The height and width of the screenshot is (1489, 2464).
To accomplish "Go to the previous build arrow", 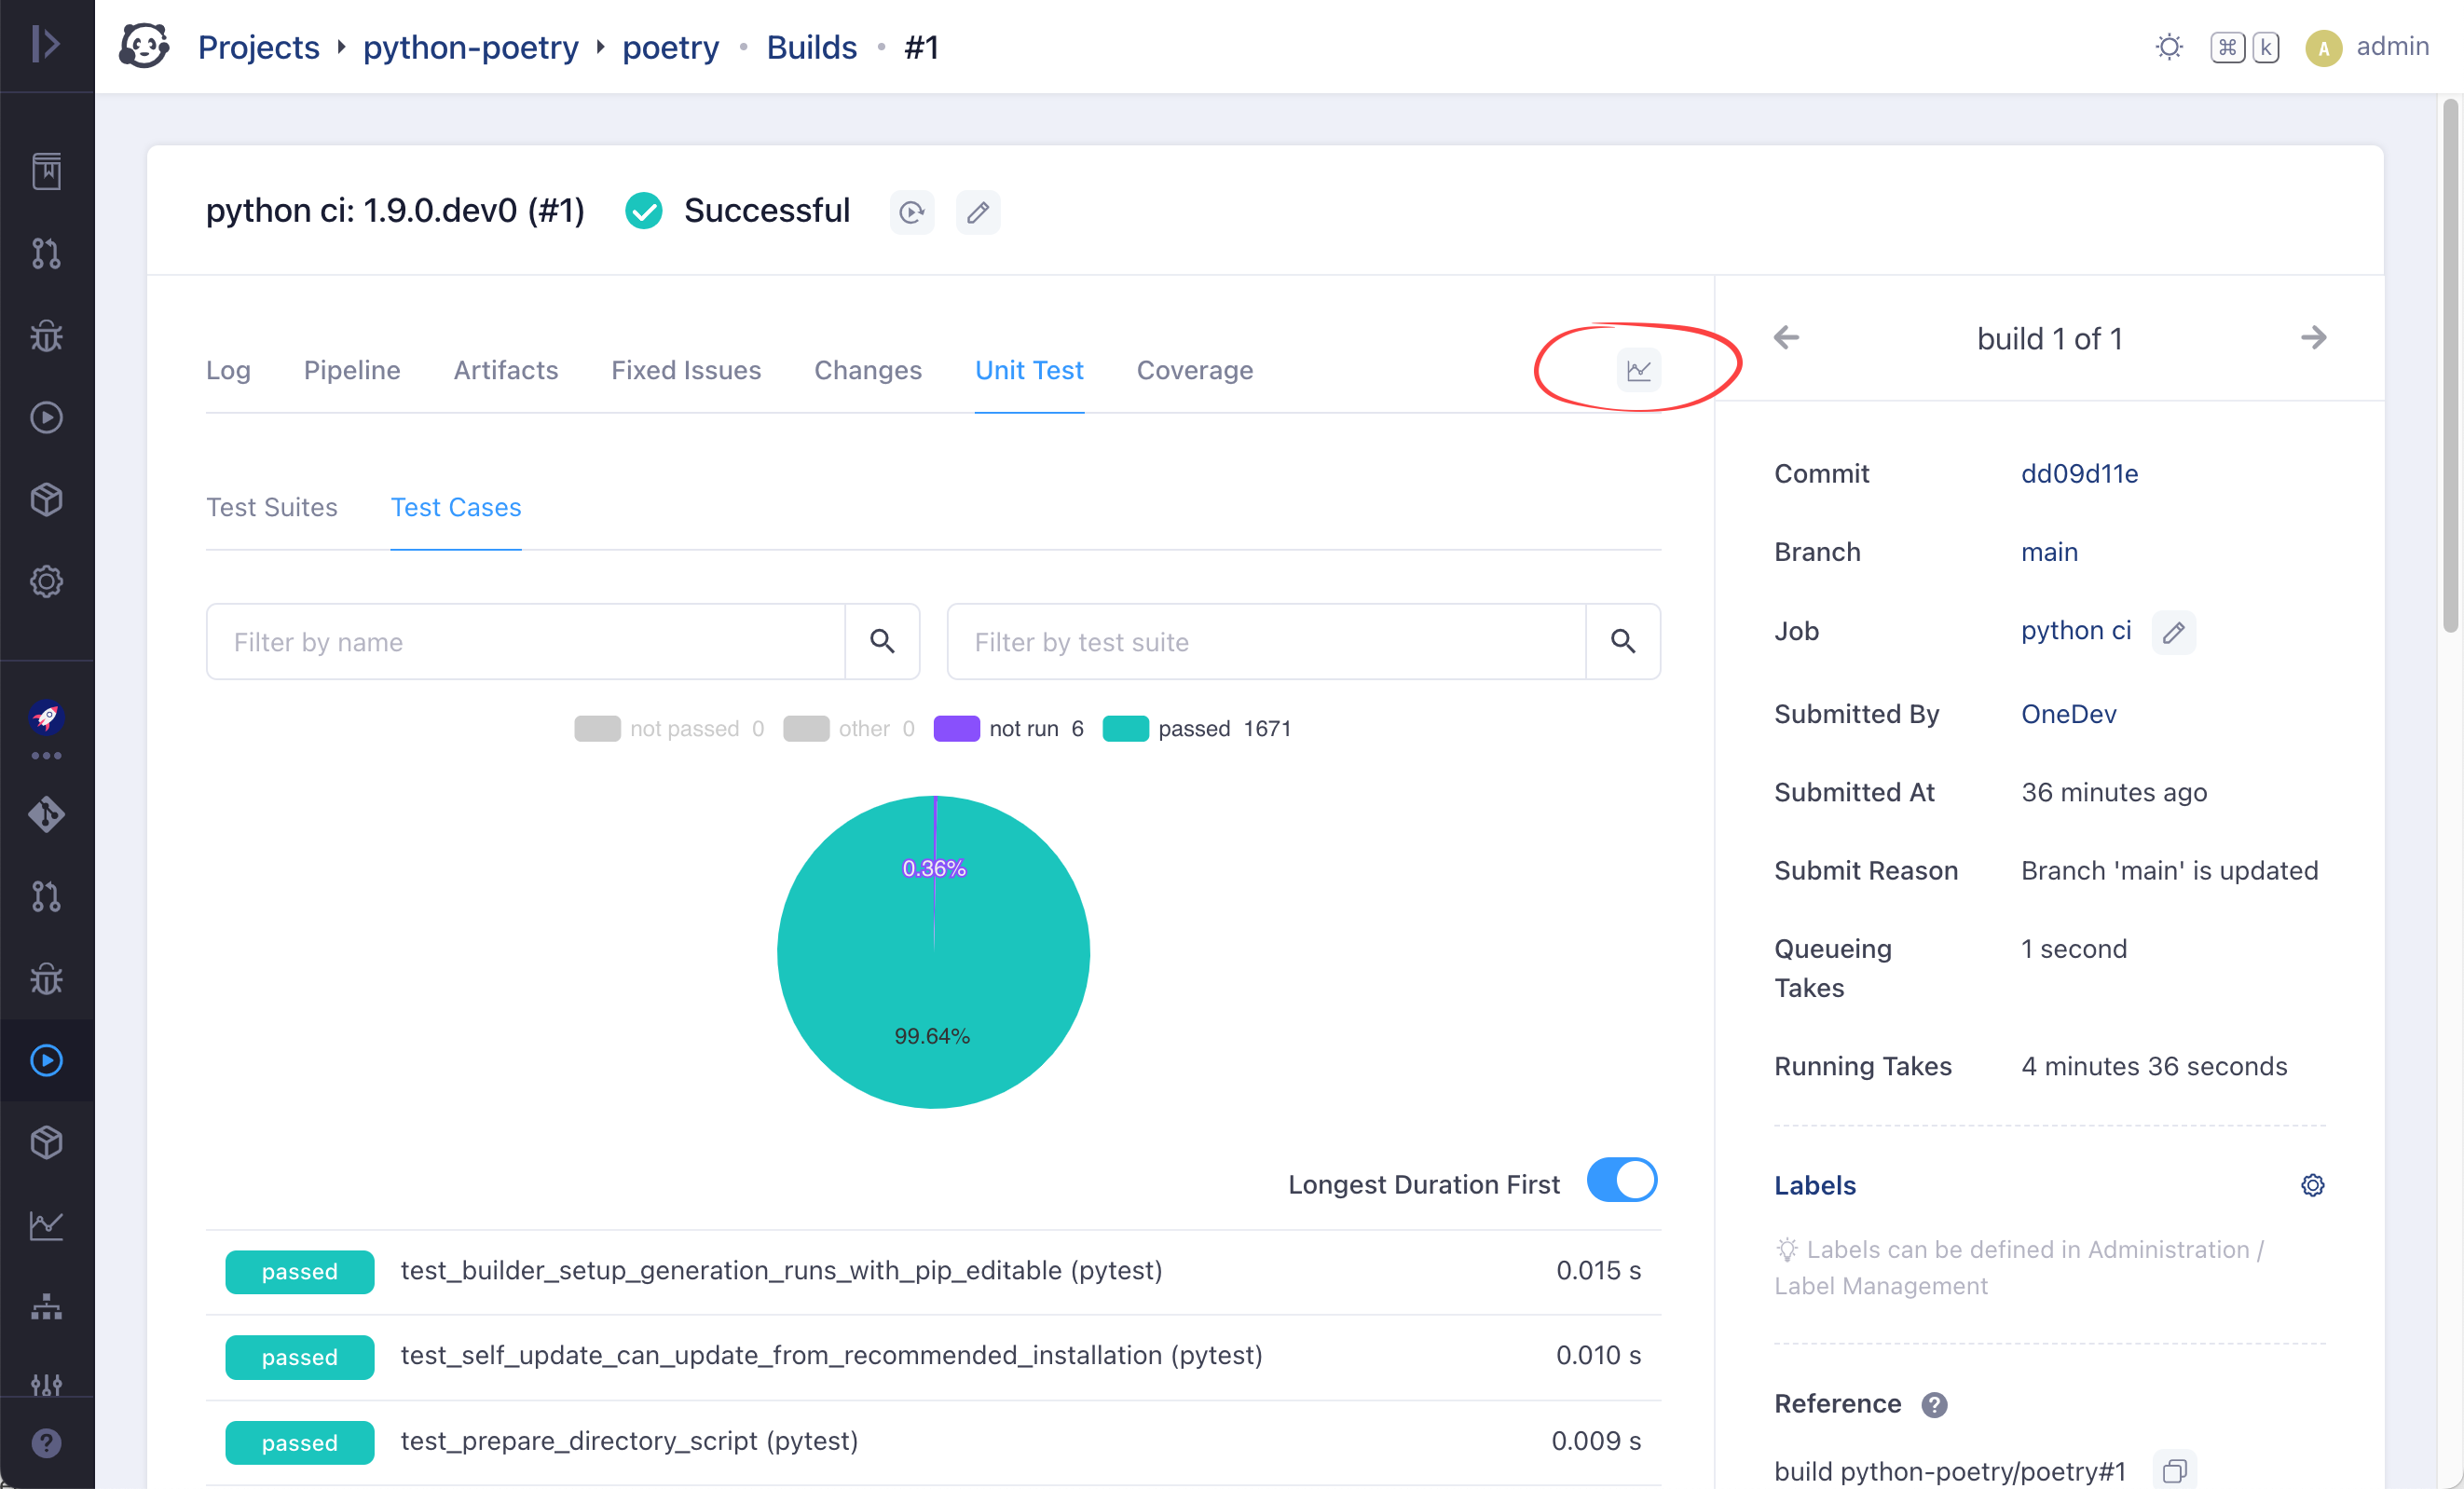I will 1786,338.
